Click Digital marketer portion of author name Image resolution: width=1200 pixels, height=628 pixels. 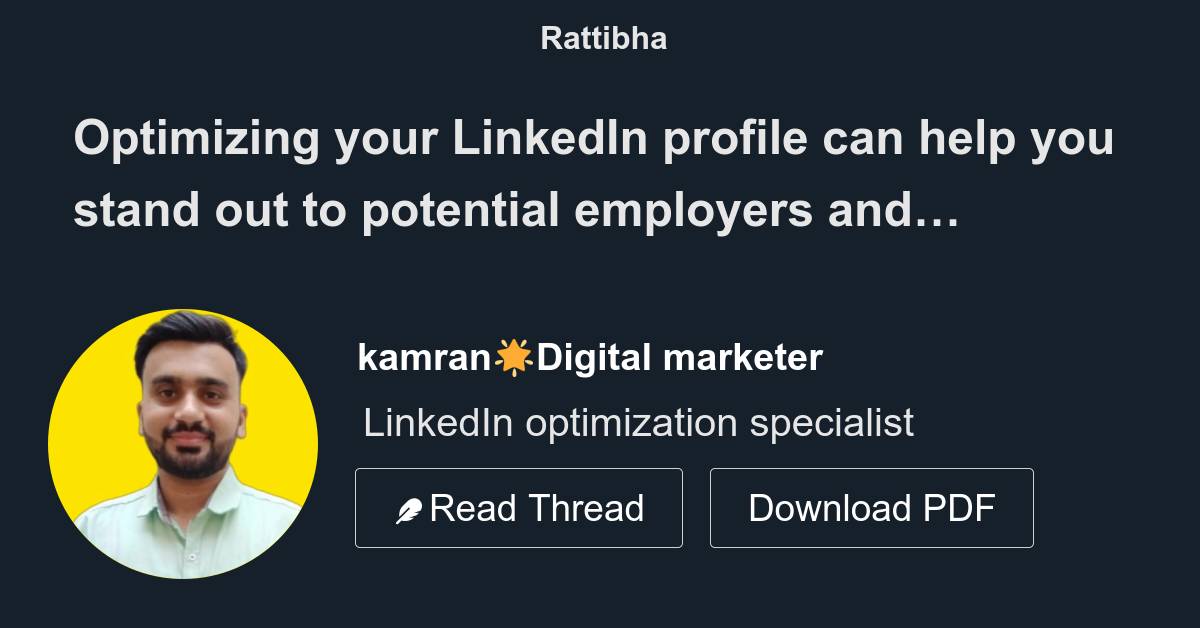click(x=680, y=356)
